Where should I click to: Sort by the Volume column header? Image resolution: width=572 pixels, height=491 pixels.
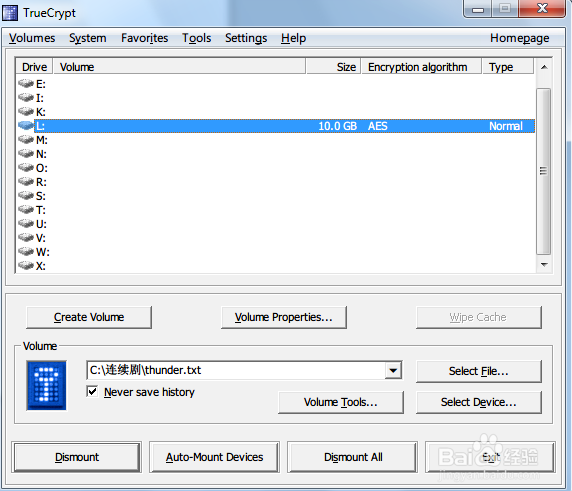click(x=179, y=67)
